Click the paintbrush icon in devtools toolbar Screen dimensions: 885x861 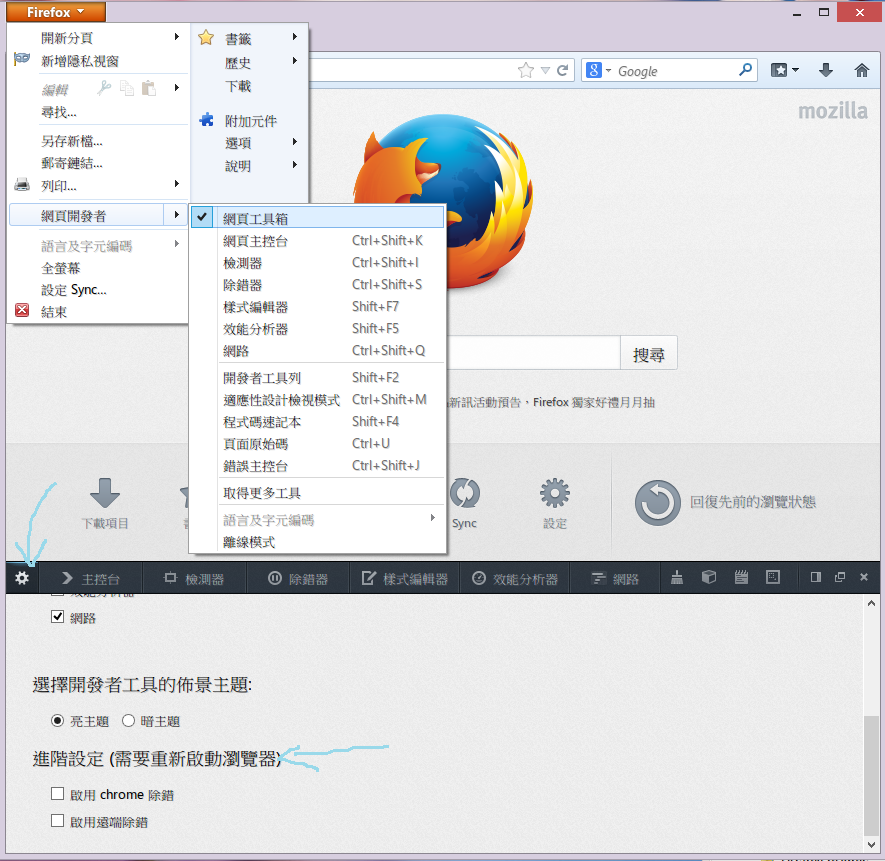point(677,578)
